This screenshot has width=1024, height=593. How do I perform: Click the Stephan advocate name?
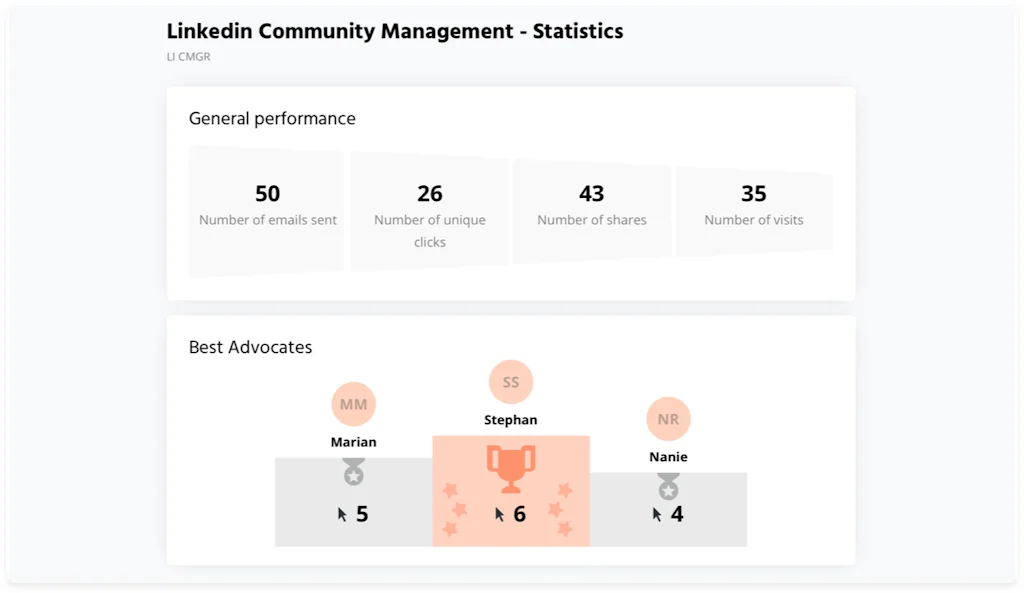pyautogui.click(x=511, y=420)
